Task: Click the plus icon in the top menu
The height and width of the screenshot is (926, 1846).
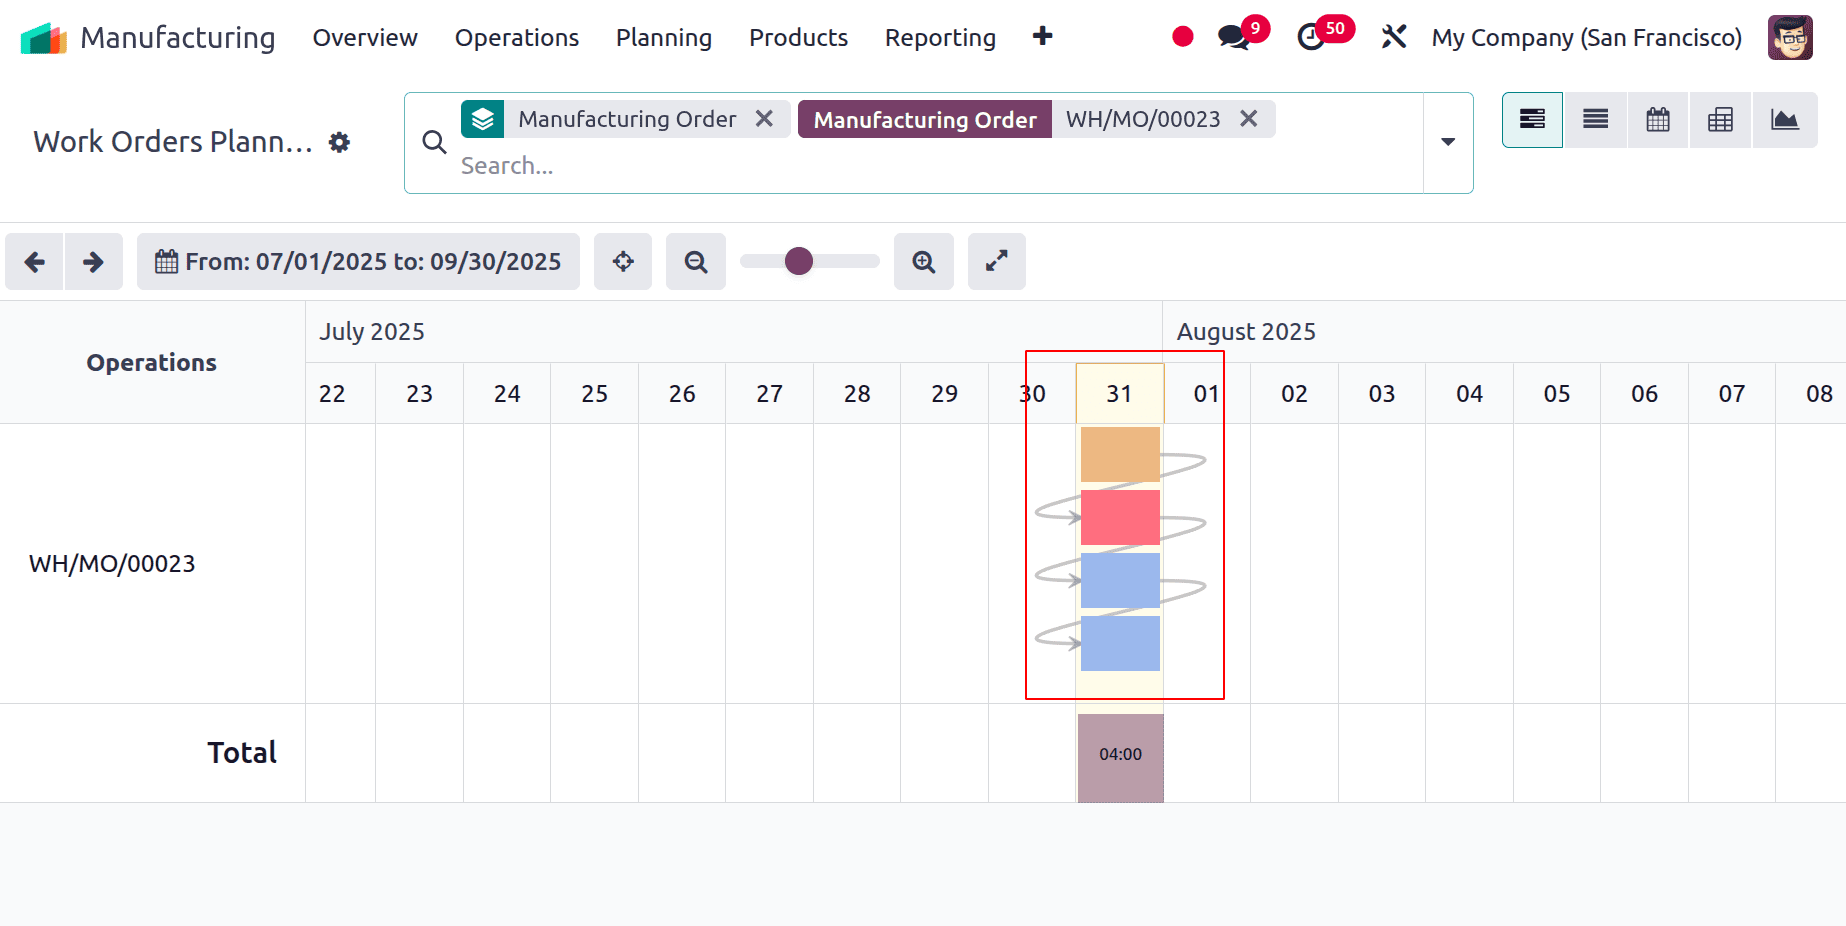Action: tap(1042, 36)
